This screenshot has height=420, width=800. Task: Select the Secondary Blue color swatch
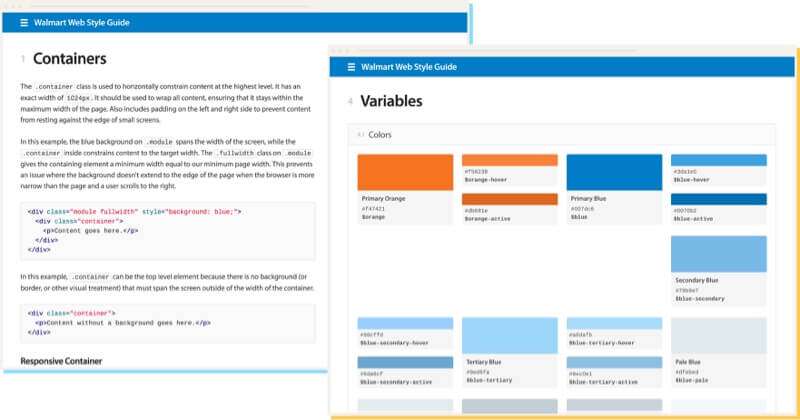(718, 254)
